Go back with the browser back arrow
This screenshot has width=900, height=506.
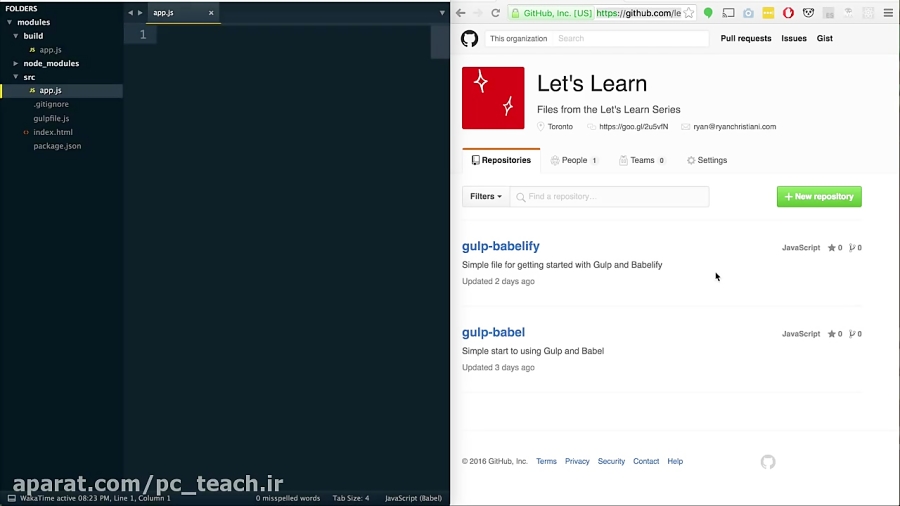[461, 13]
